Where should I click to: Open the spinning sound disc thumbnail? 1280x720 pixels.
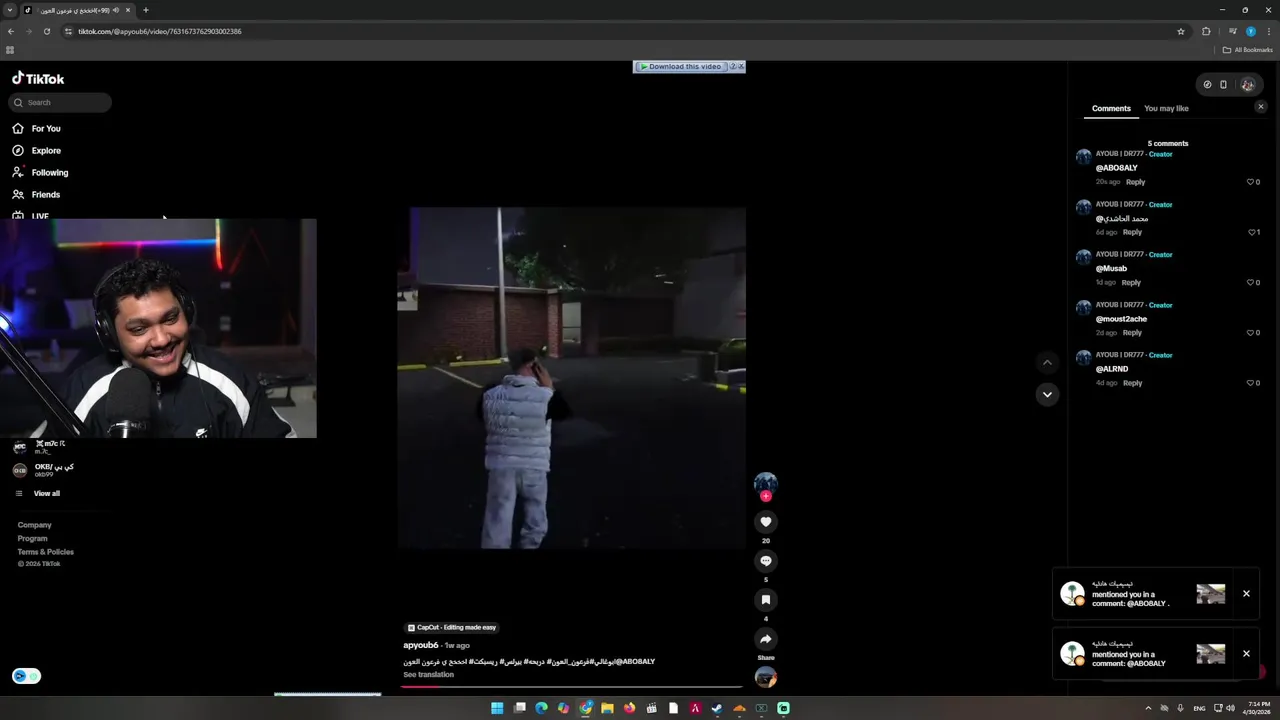click(x=766, y=678)
